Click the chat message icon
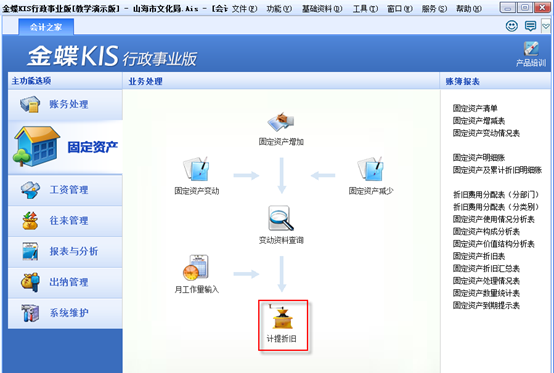Screen dimensions: 554x373 tap(530, 26)
